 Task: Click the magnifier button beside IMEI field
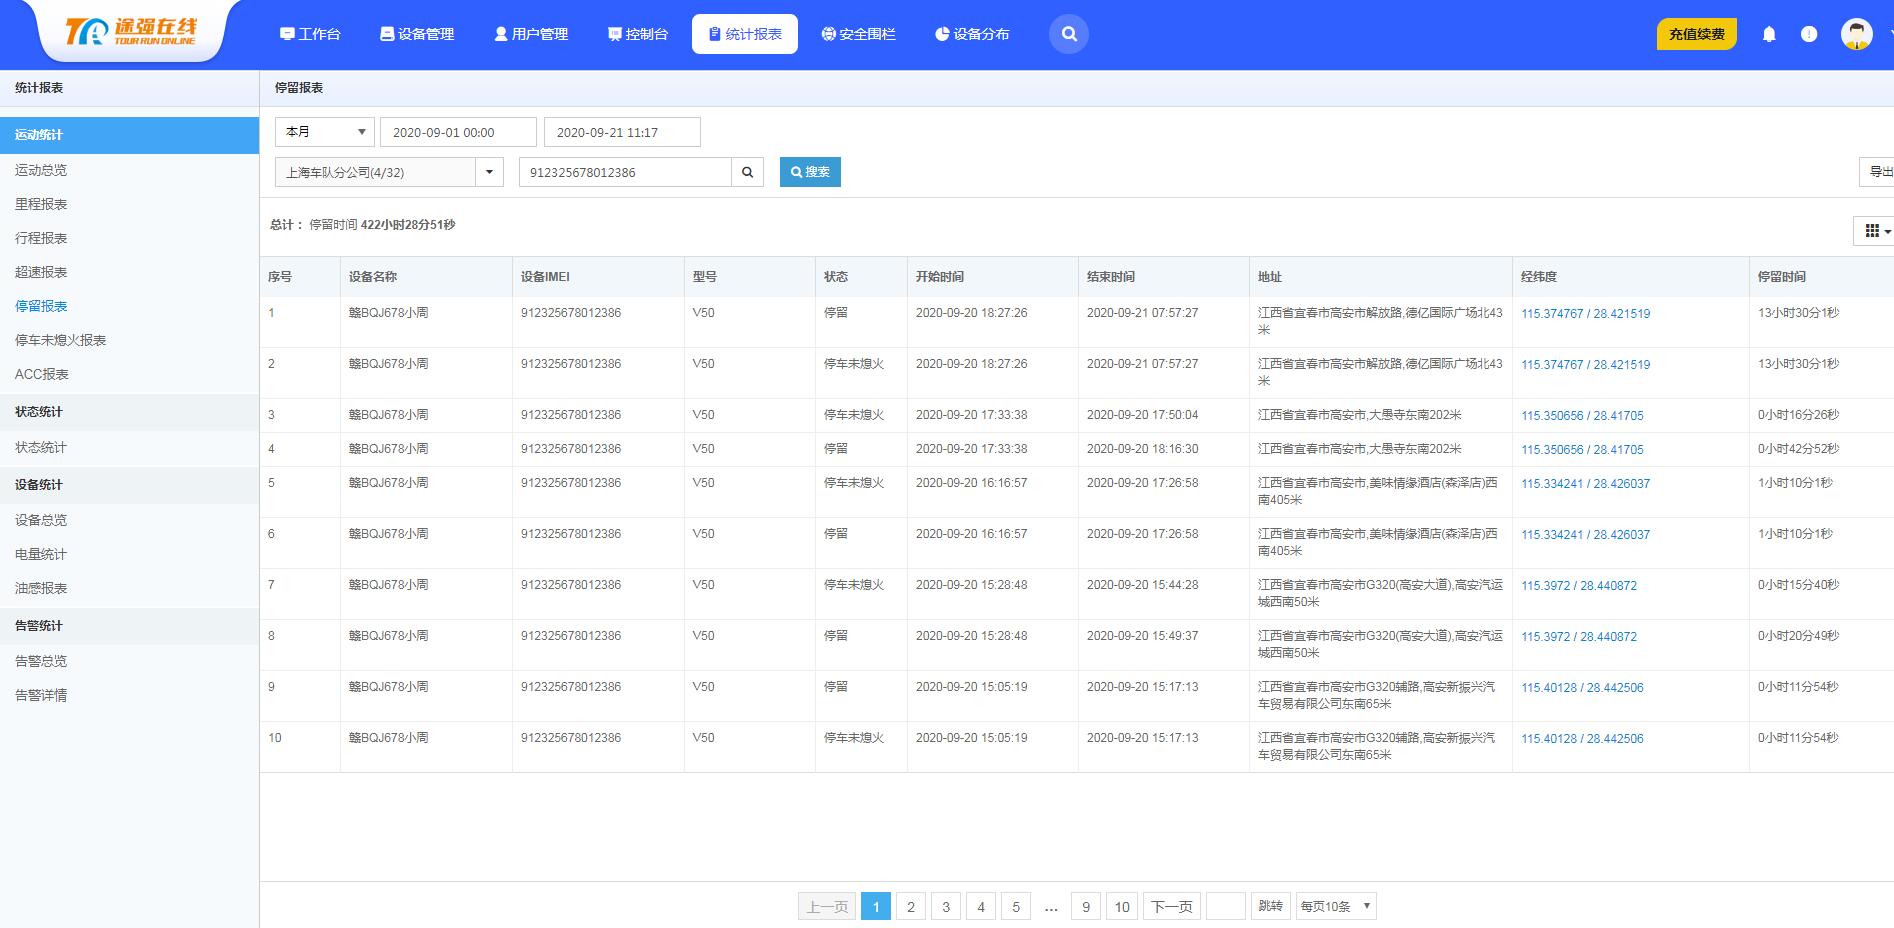coord(747,172)
